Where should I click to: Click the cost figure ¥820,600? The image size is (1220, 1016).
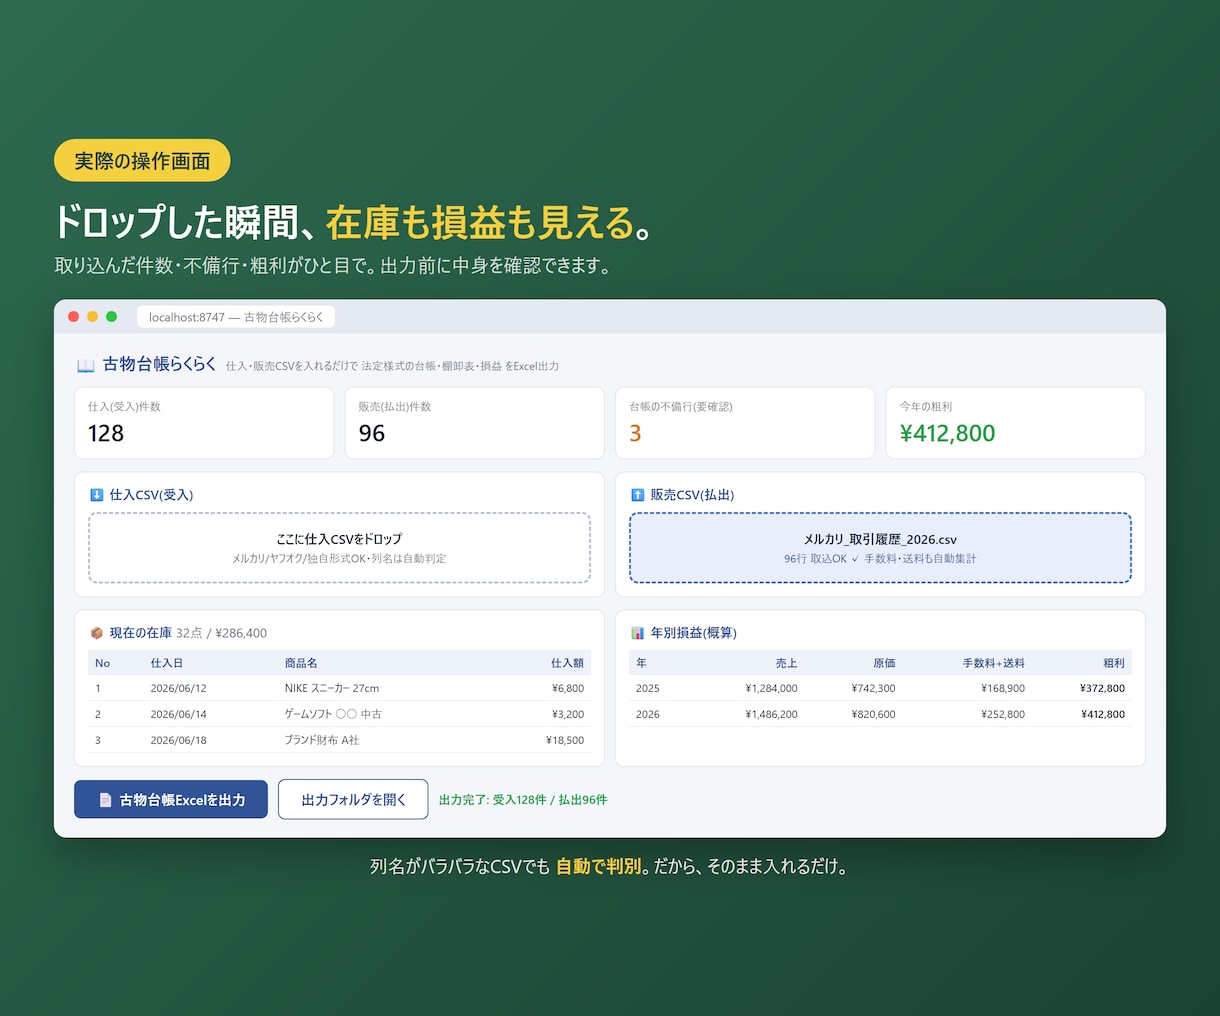(x=873, y=714)
